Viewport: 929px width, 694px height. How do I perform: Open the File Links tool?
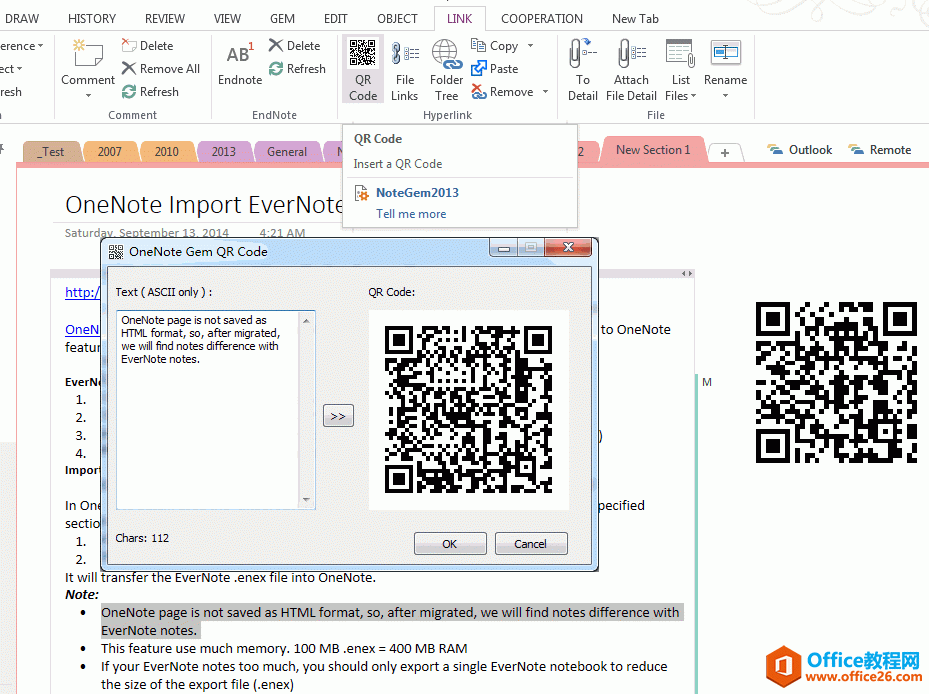point(404,68)
